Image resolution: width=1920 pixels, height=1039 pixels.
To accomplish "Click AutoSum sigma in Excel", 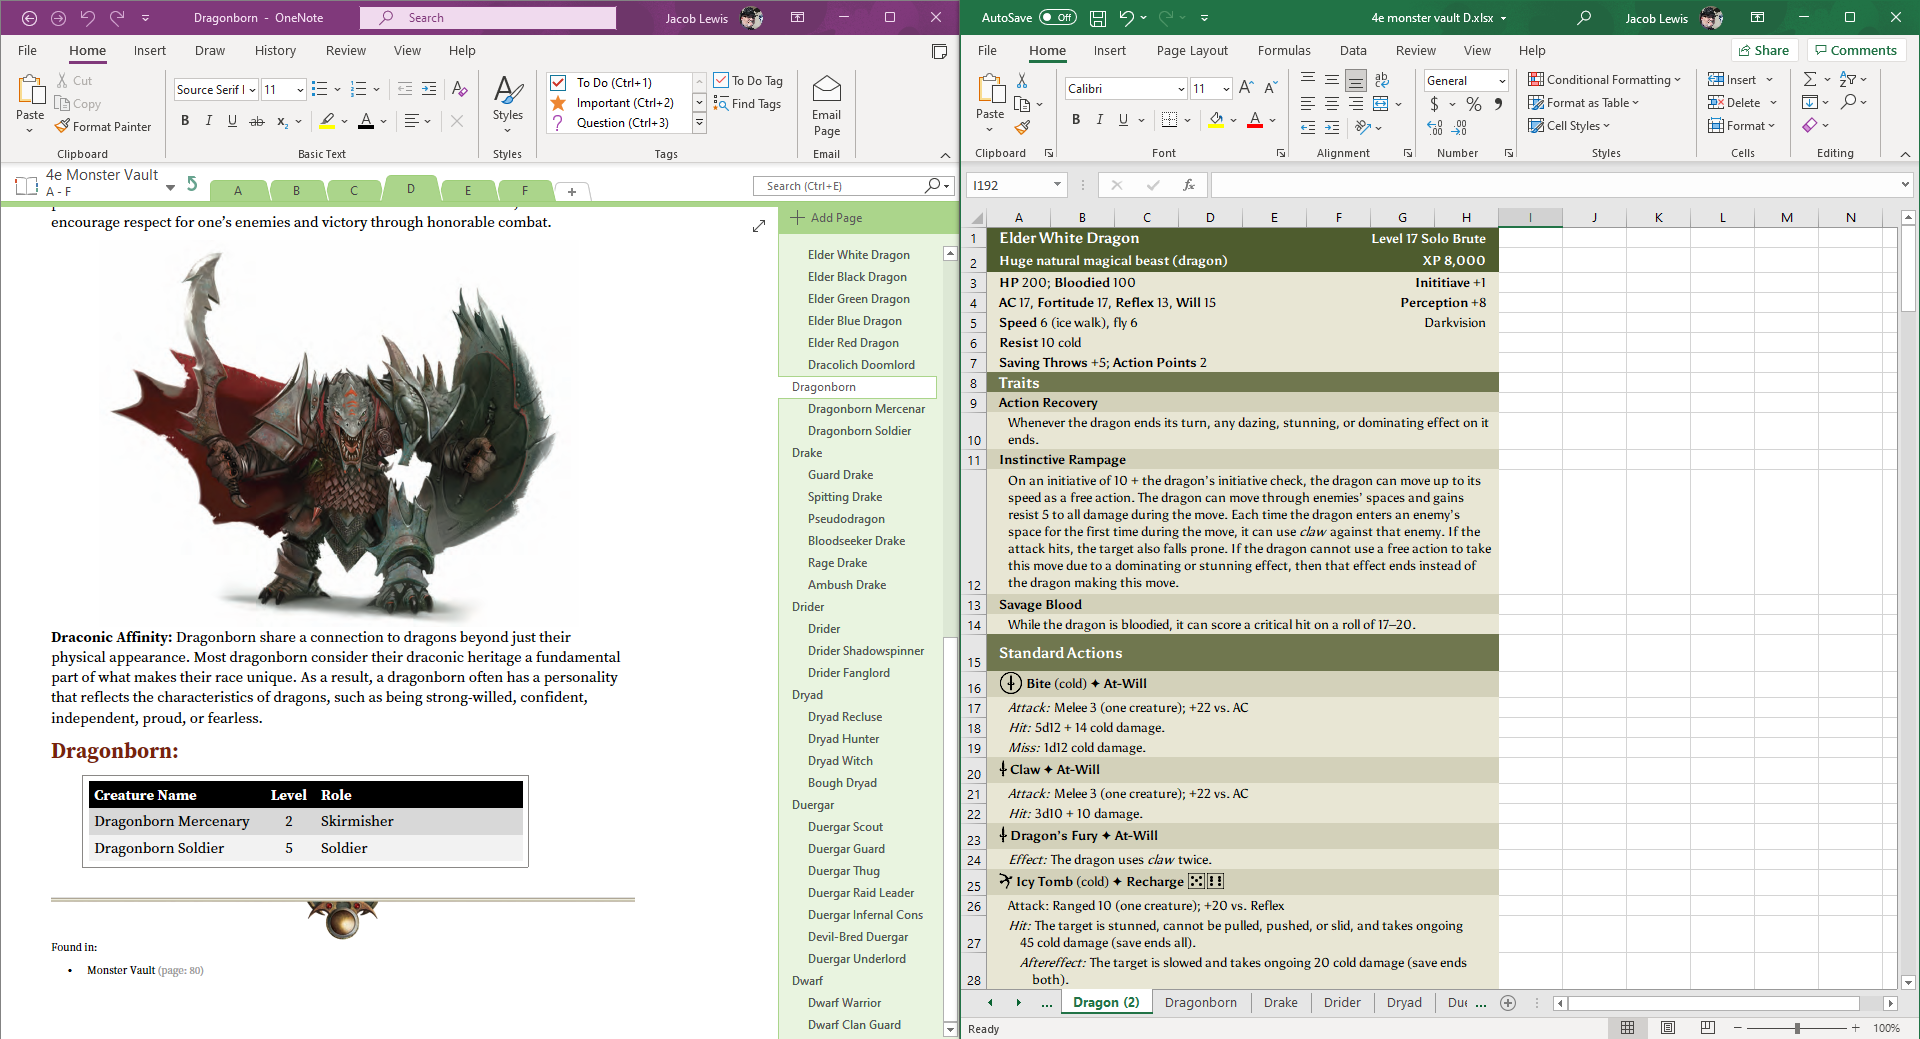I will click(x=1810, y=79).
